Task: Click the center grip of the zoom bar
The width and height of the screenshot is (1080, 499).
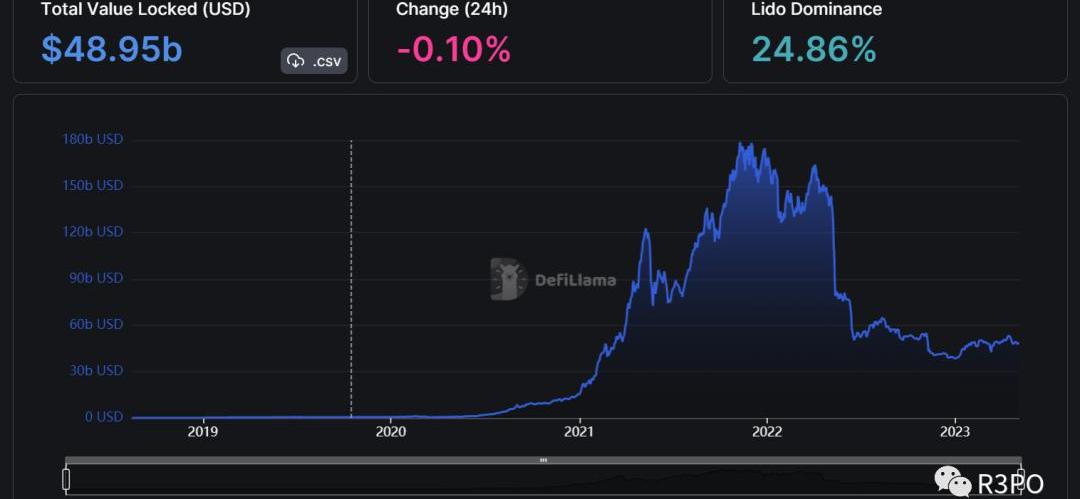Action: [x=543, y=460]
